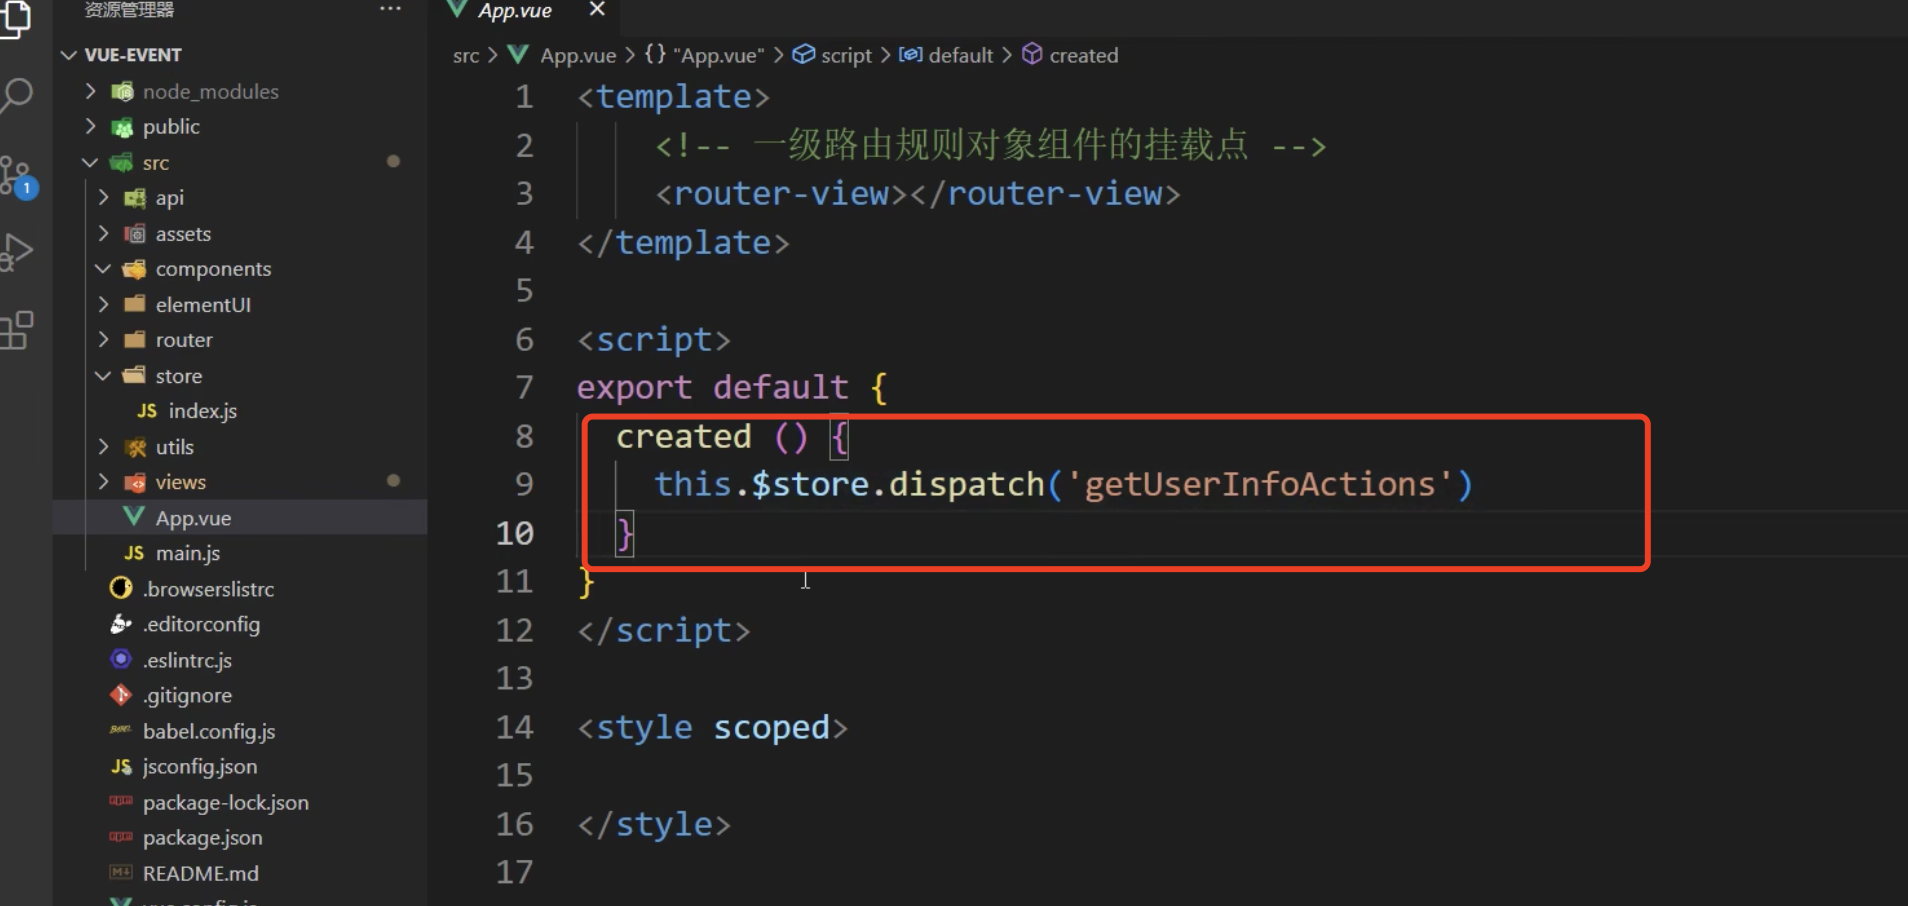Image resolution: width=1908 pixels, height=906 pixels.
Task: Expand the api folder
Action: pos(103,198)
